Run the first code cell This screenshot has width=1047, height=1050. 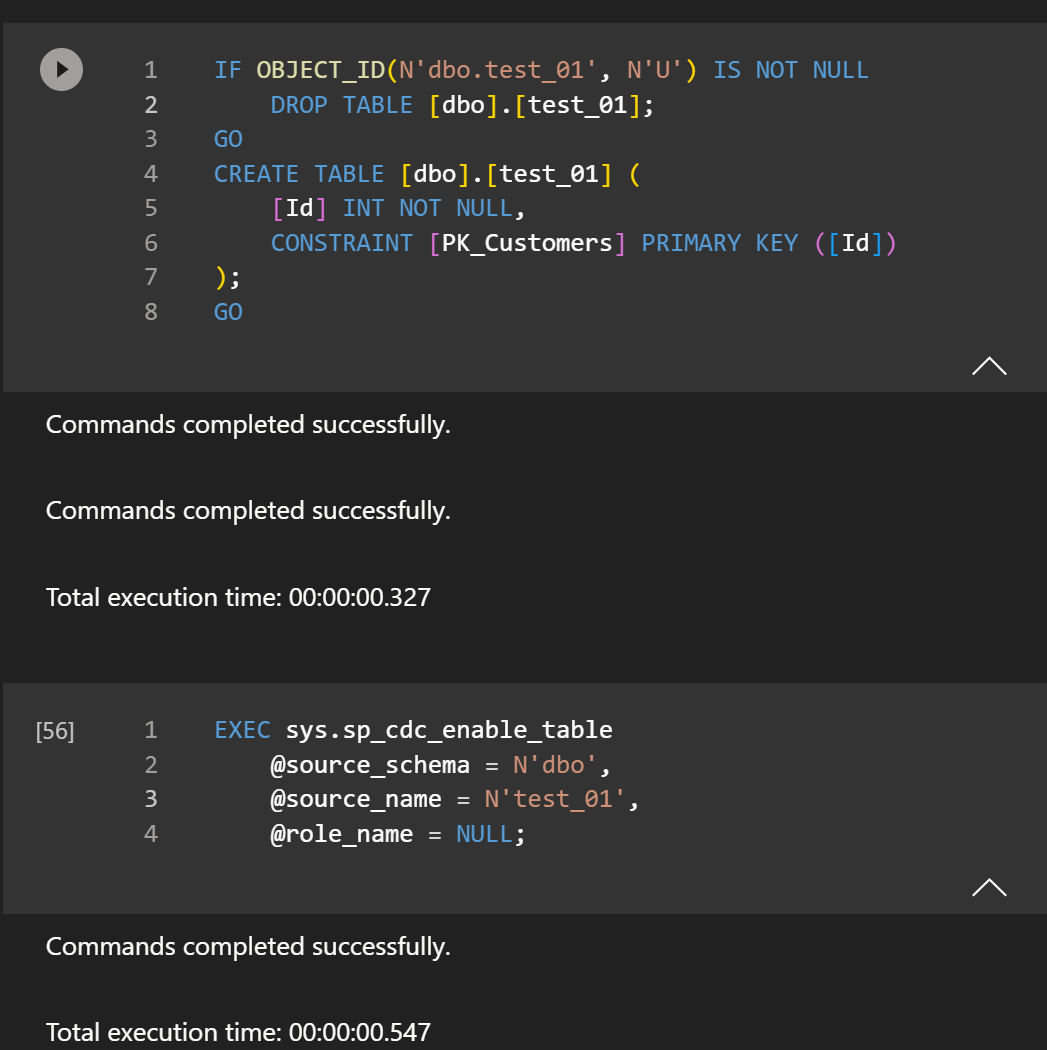tap(62, 70)
